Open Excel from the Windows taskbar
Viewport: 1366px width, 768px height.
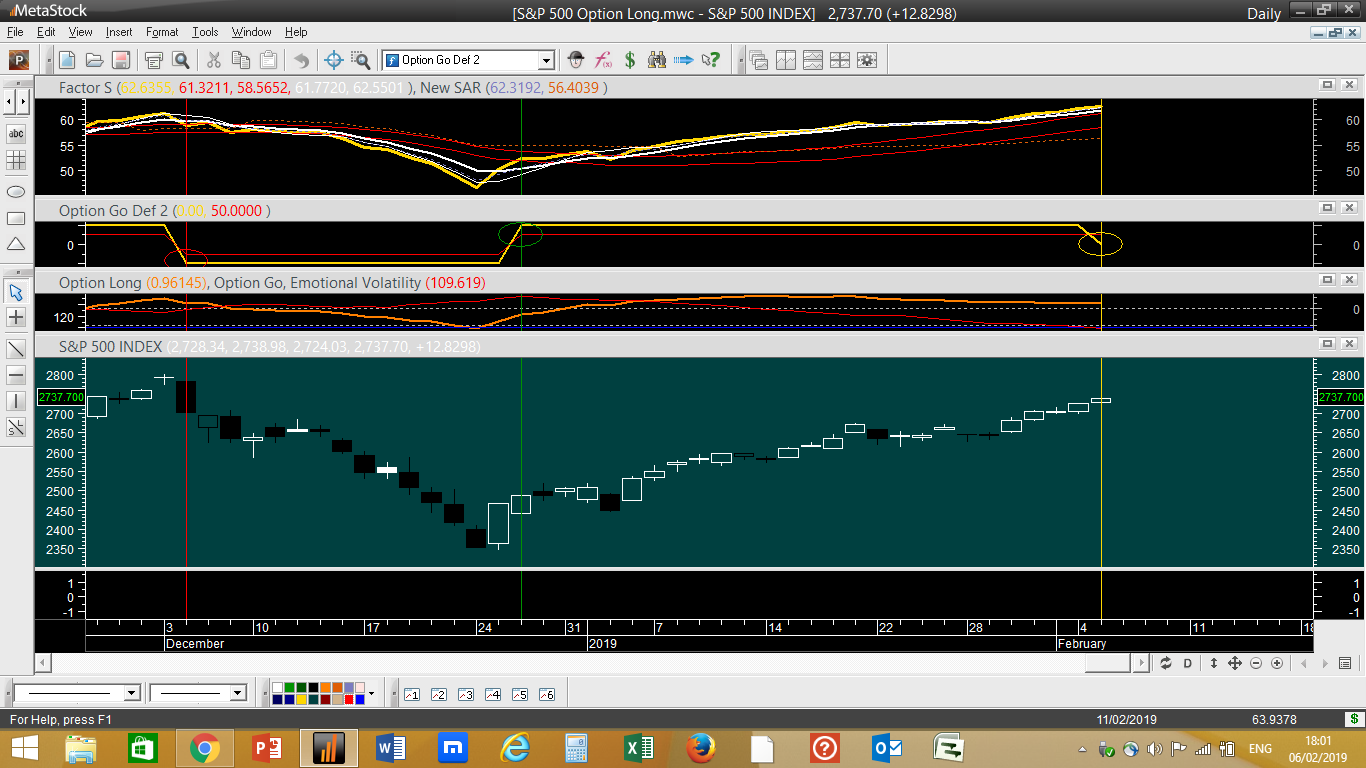[638, 747]
